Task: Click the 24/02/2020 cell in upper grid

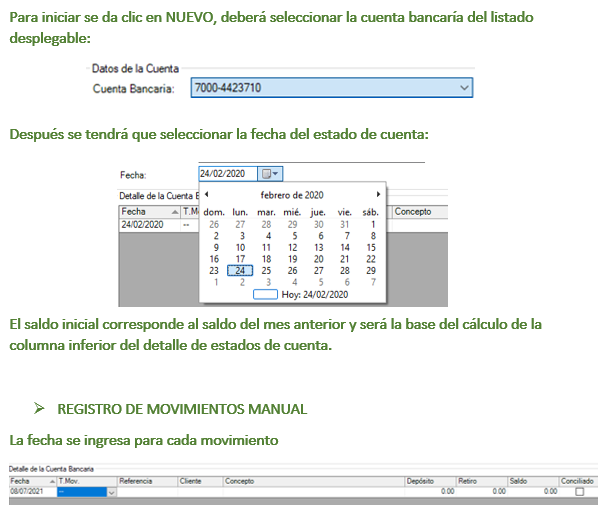Action: 150,225
